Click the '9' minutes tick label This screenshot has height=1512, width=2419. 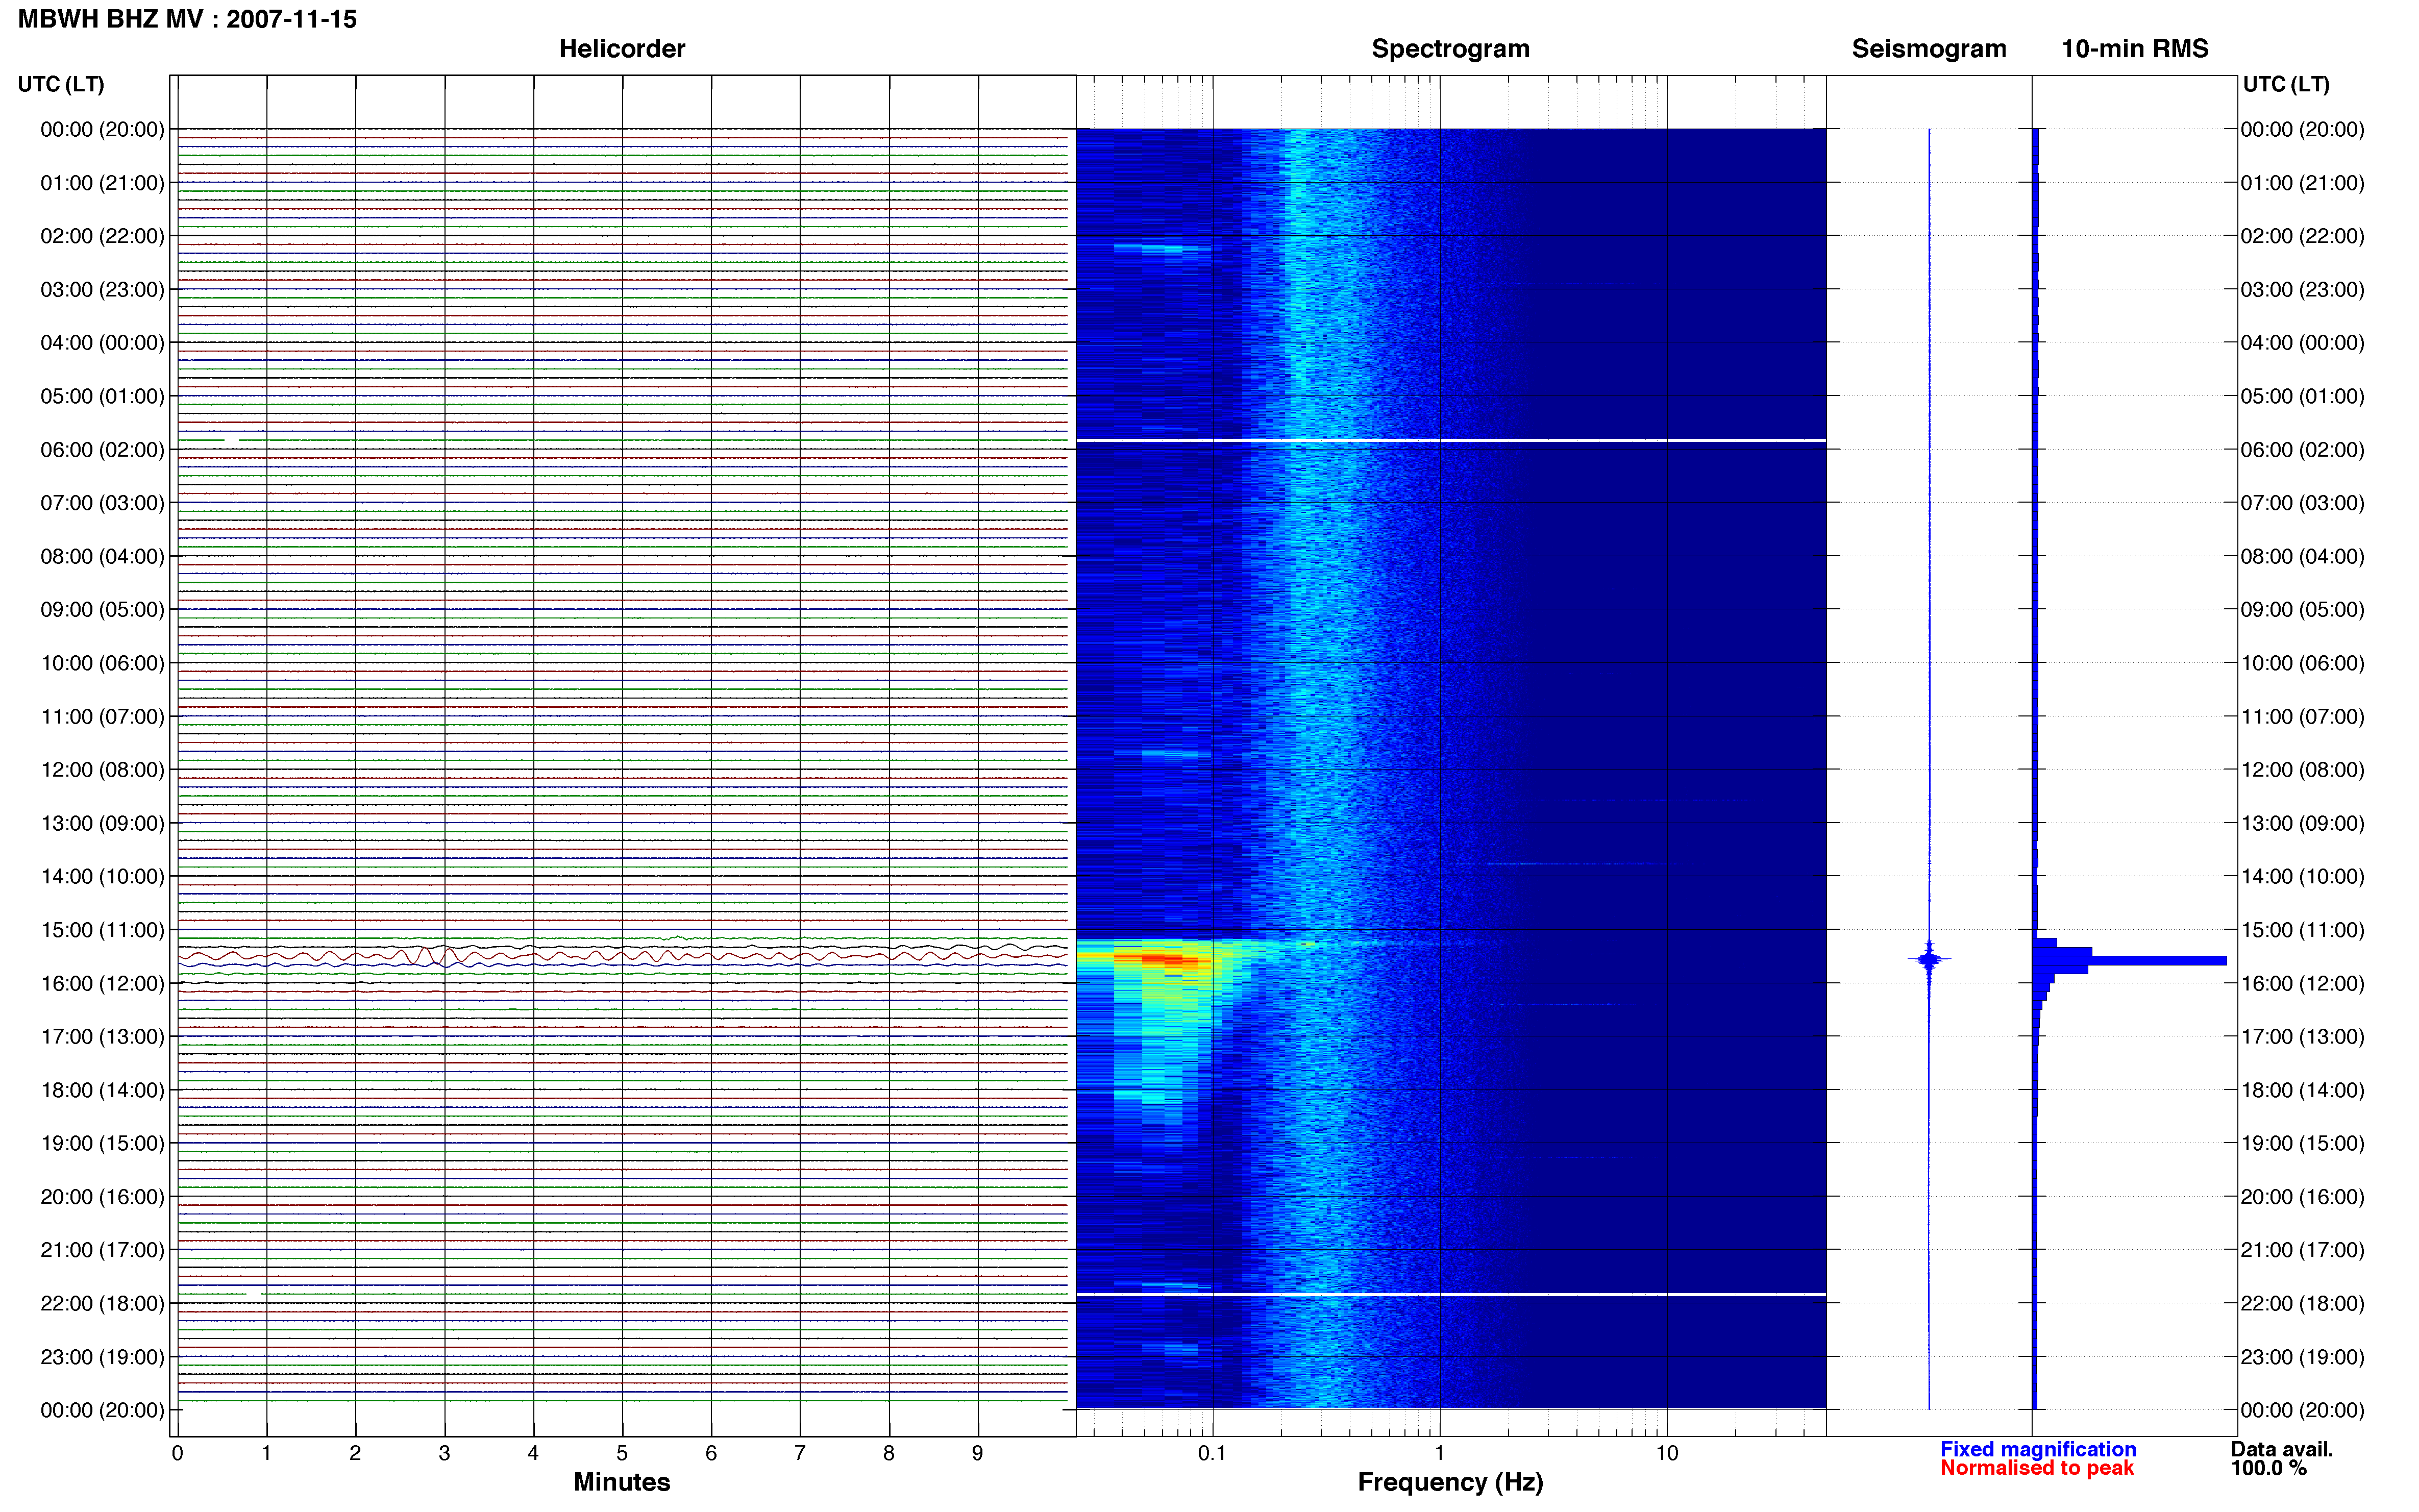[x=977, y=1453]
